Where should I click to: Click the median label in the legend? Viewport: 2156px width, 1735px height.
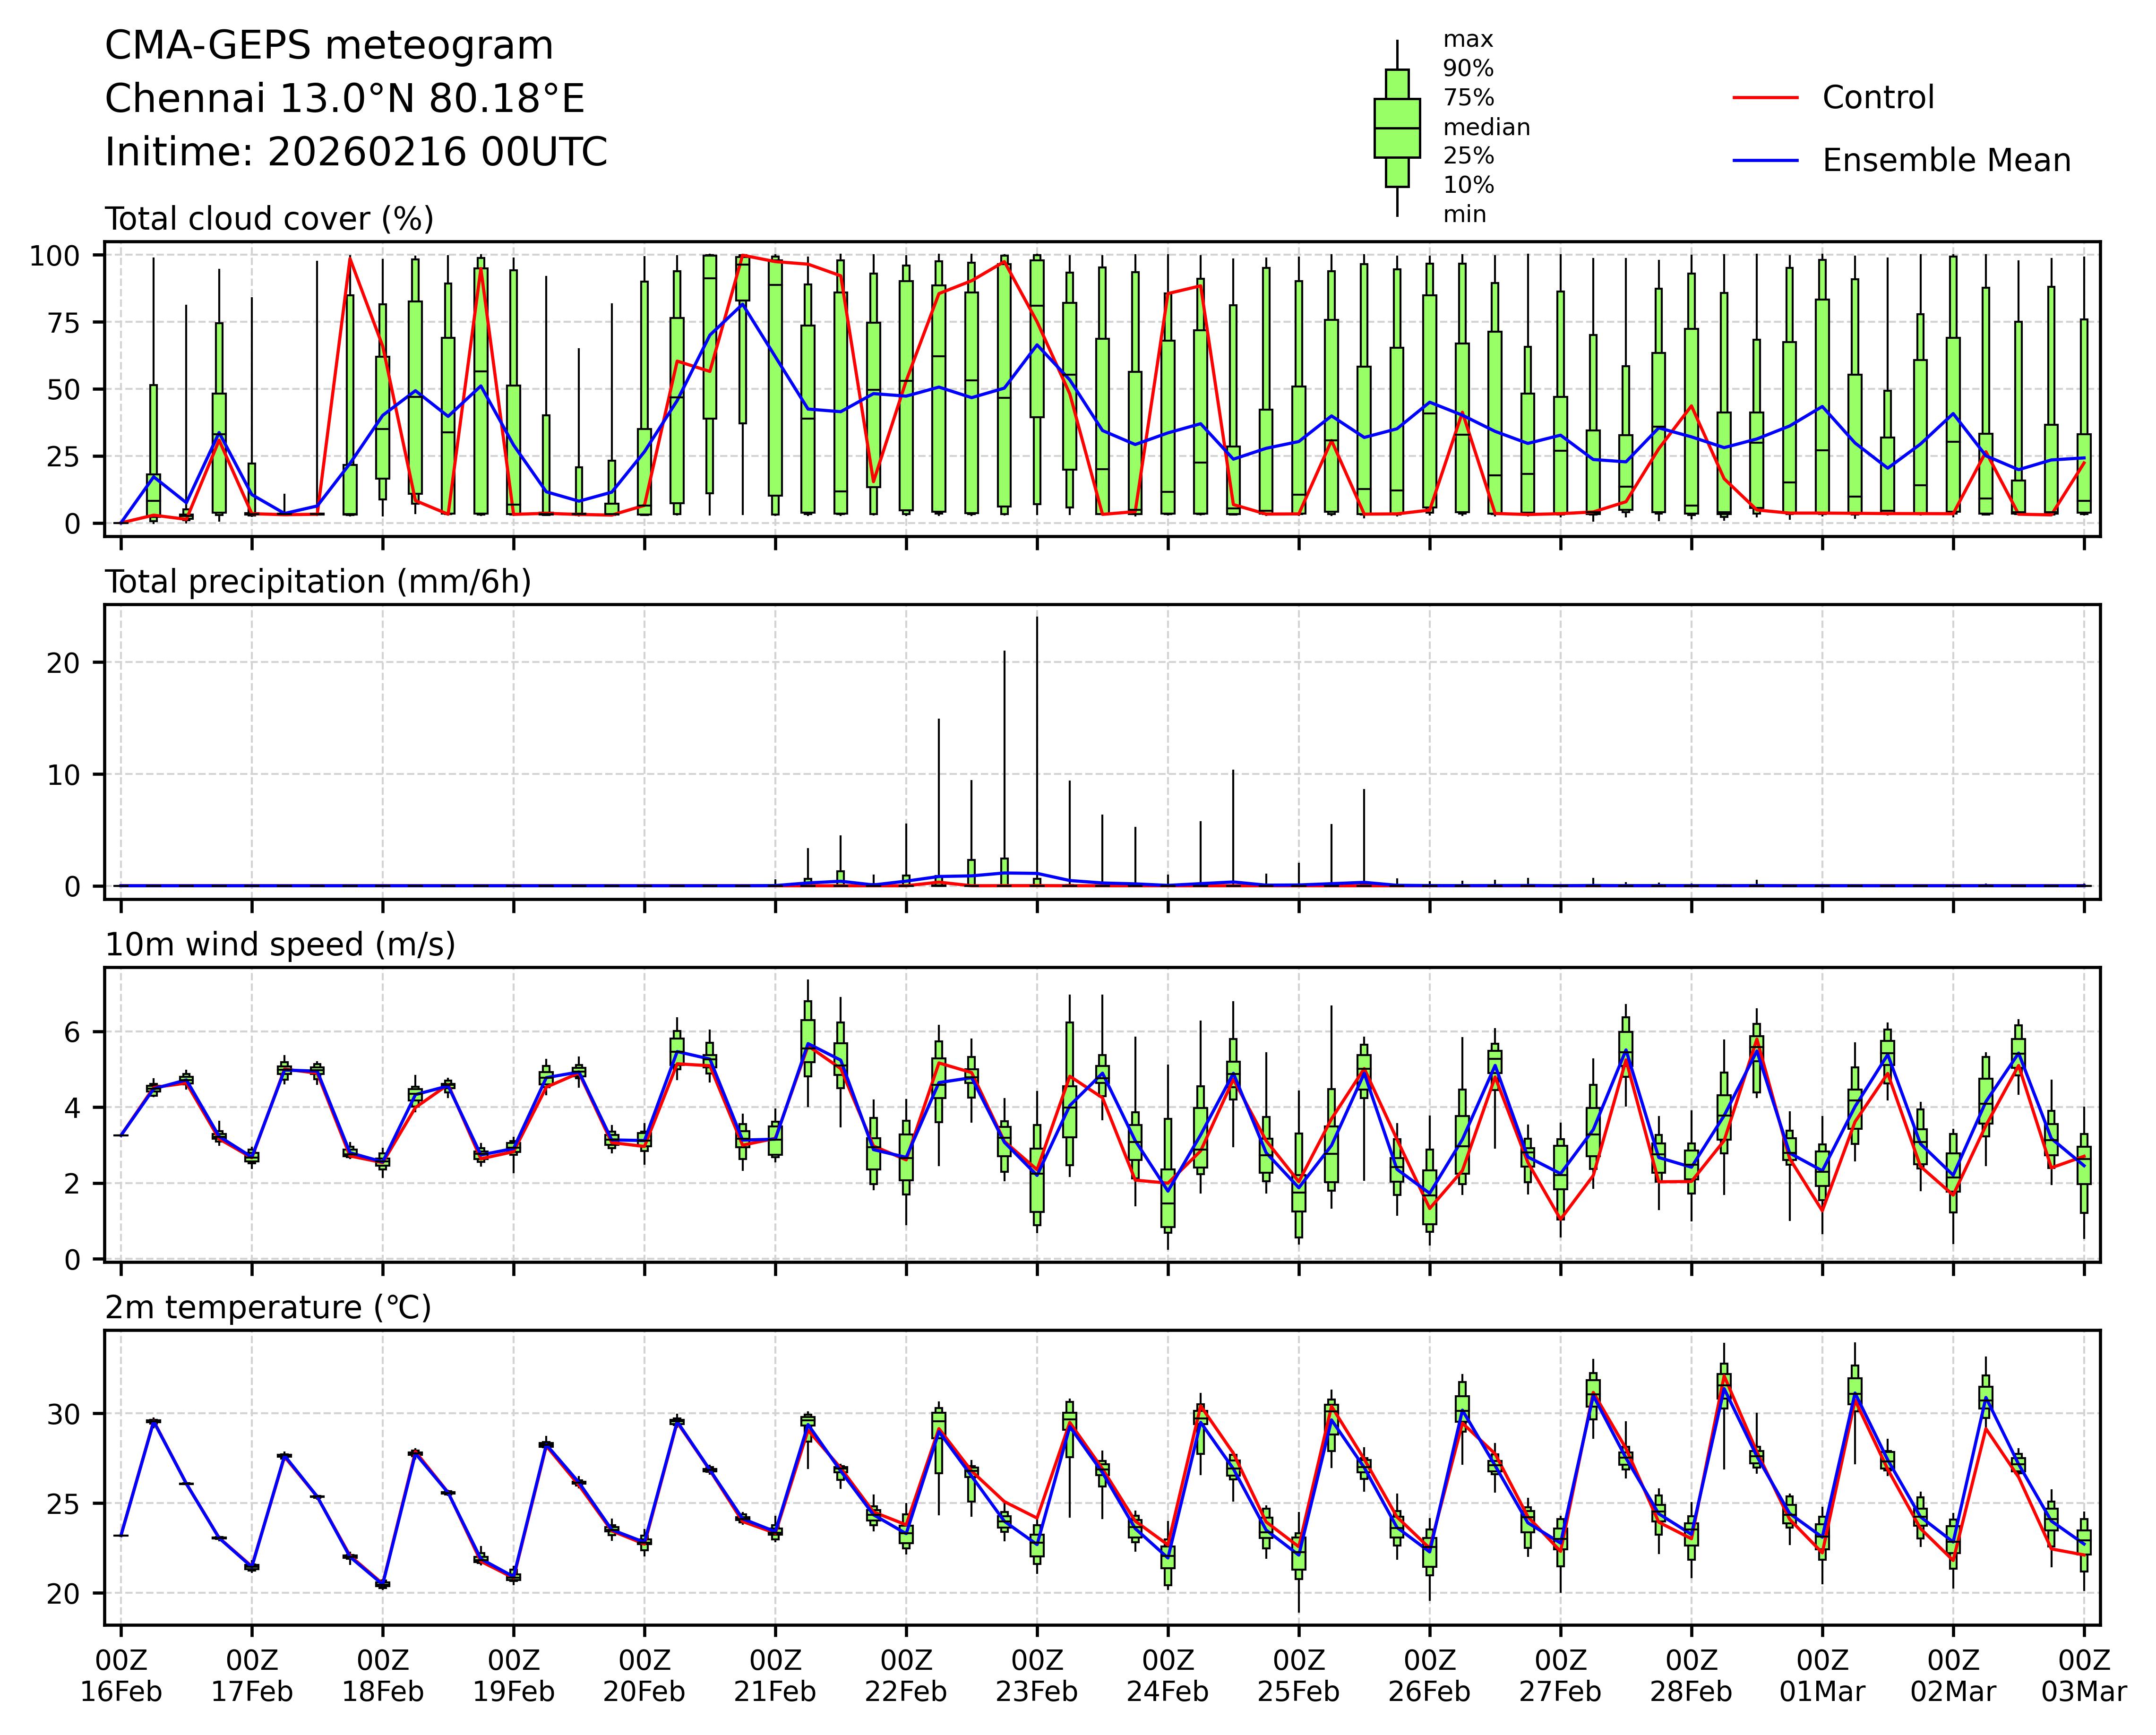point(1486,127)
